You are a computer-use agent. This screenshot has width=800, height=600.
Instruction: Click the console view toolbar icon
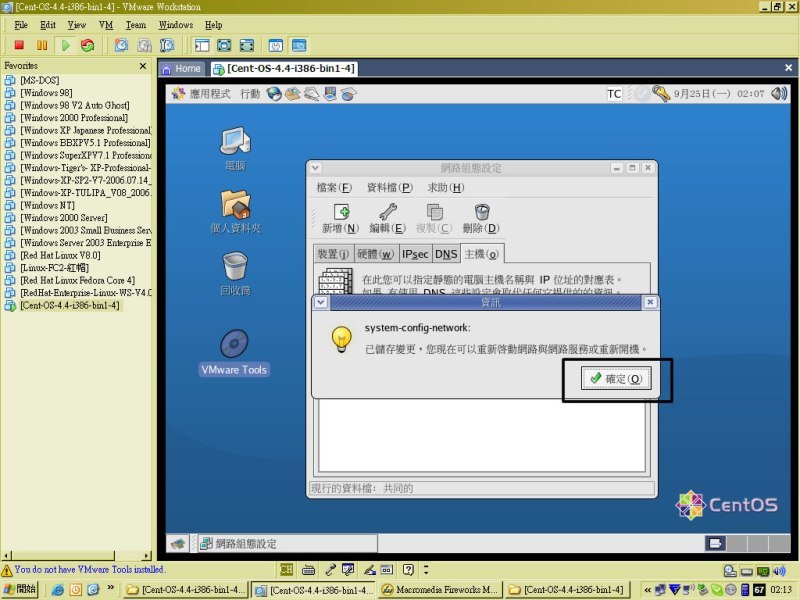pyautogui.click(x=299, y=45)
